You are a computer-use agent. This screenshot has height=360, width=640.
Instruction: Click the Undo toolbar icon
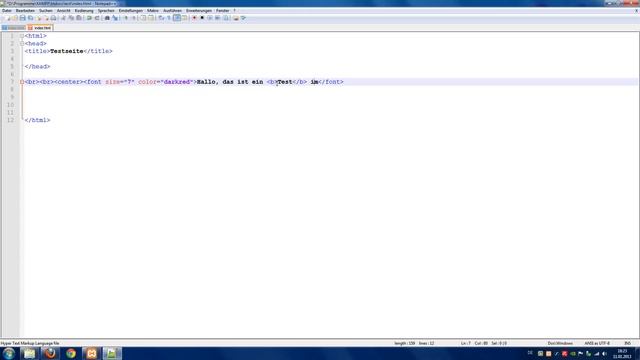[89, 18]
